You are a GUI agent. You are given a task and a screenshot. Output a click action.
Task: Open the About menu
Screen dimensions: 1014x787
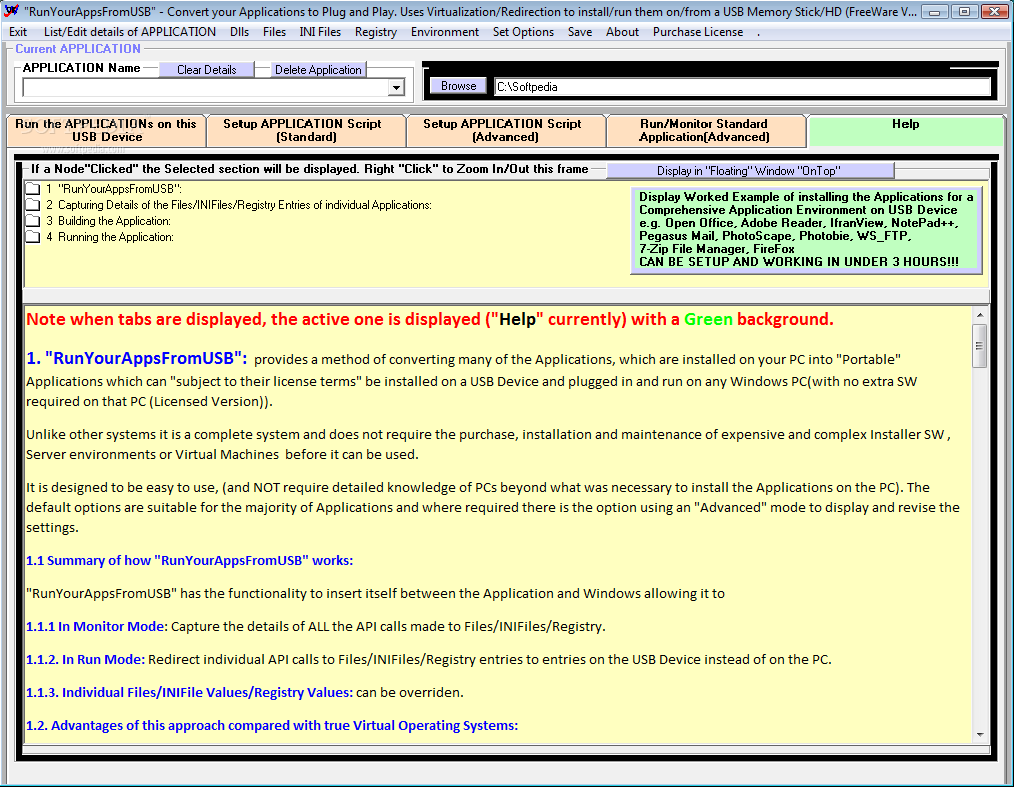click(622, 32)
